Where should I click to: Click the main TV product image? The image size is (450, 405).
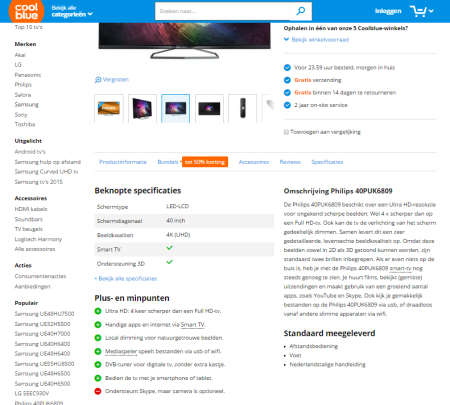click(184, 41)
